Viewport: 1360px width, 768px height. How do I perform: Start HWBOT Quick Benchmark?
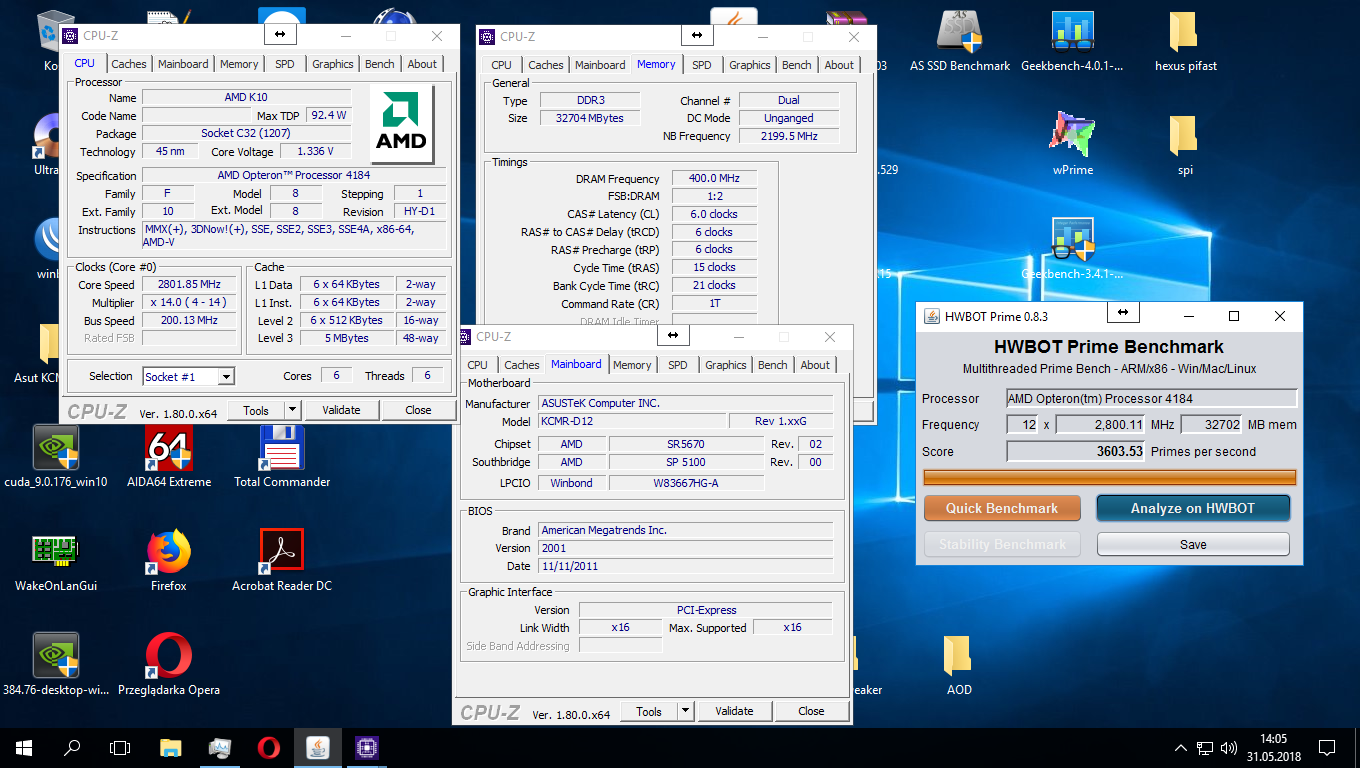[x=1002, y=508]
